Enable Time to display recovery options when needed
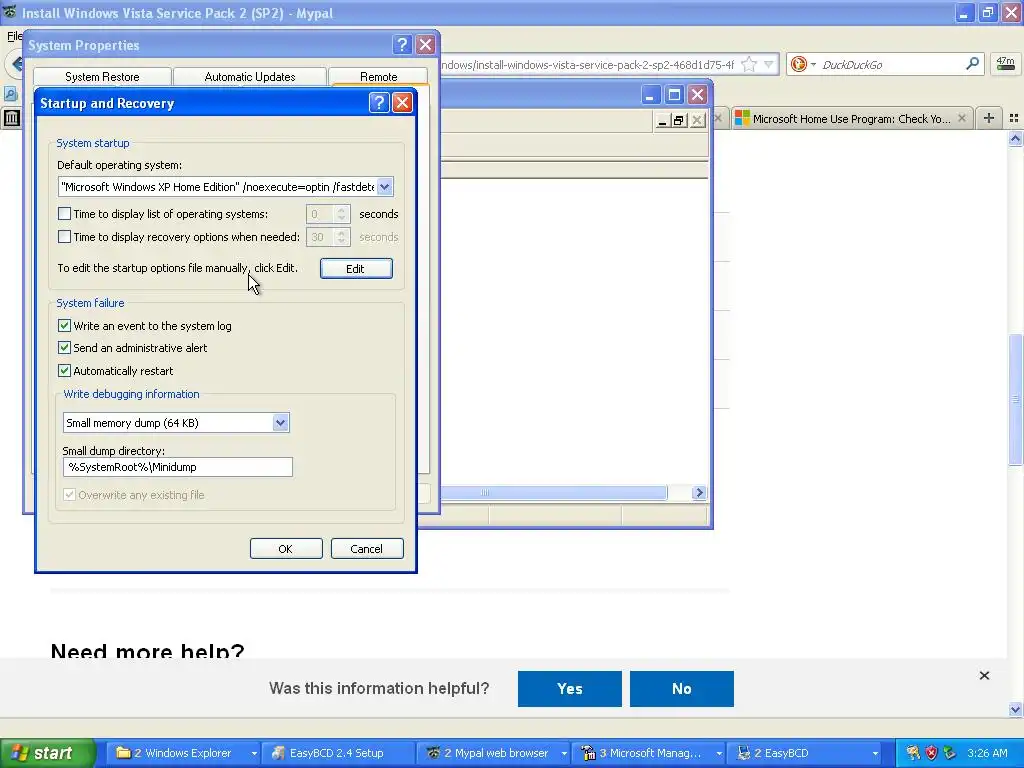Screen dimensions: 1024x768 (x=64, y=236)
